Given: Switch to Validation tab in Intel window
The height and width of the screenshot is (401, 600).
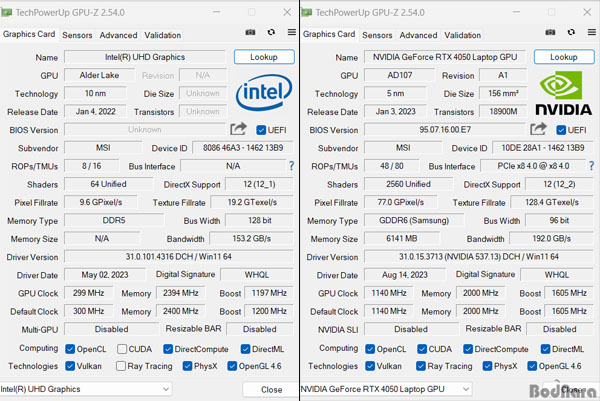Looking at the screenshot, I should pyautogui.click(x=163, y=35).
